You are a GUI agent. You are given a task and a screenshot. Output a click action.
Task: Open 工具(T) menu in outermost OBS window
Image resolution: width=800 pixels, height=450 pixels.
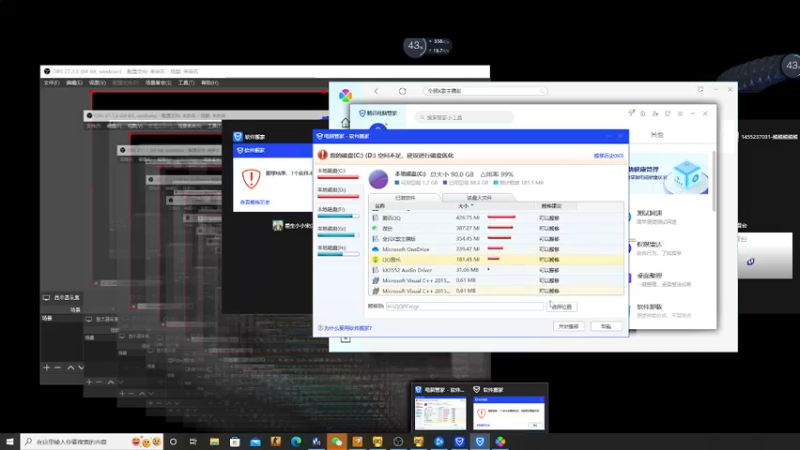[x=186, y=83]
